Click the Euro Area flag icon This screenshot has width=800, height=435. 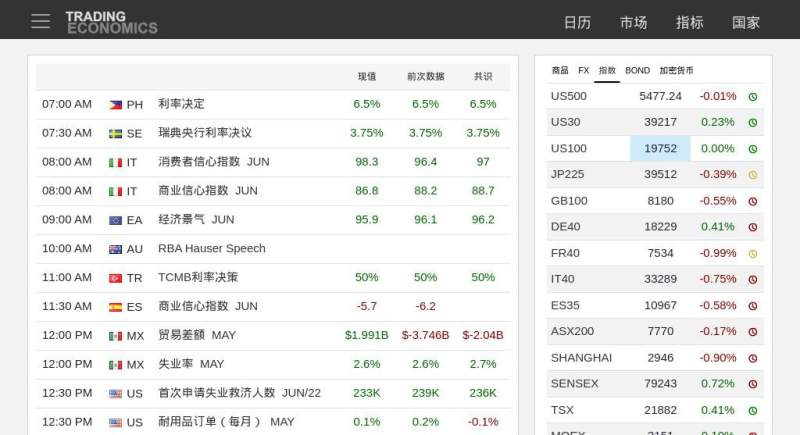[x=115, y=220]
